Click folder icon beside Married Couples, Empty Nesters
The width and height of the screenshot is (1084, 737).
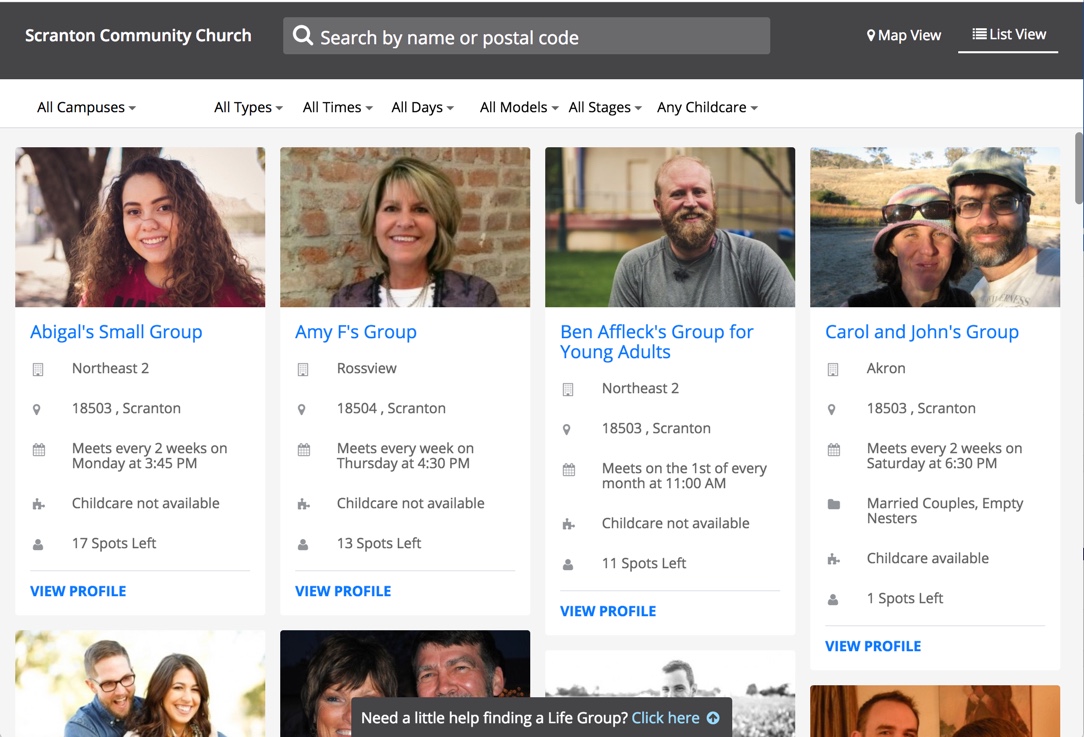coord(834,504)
